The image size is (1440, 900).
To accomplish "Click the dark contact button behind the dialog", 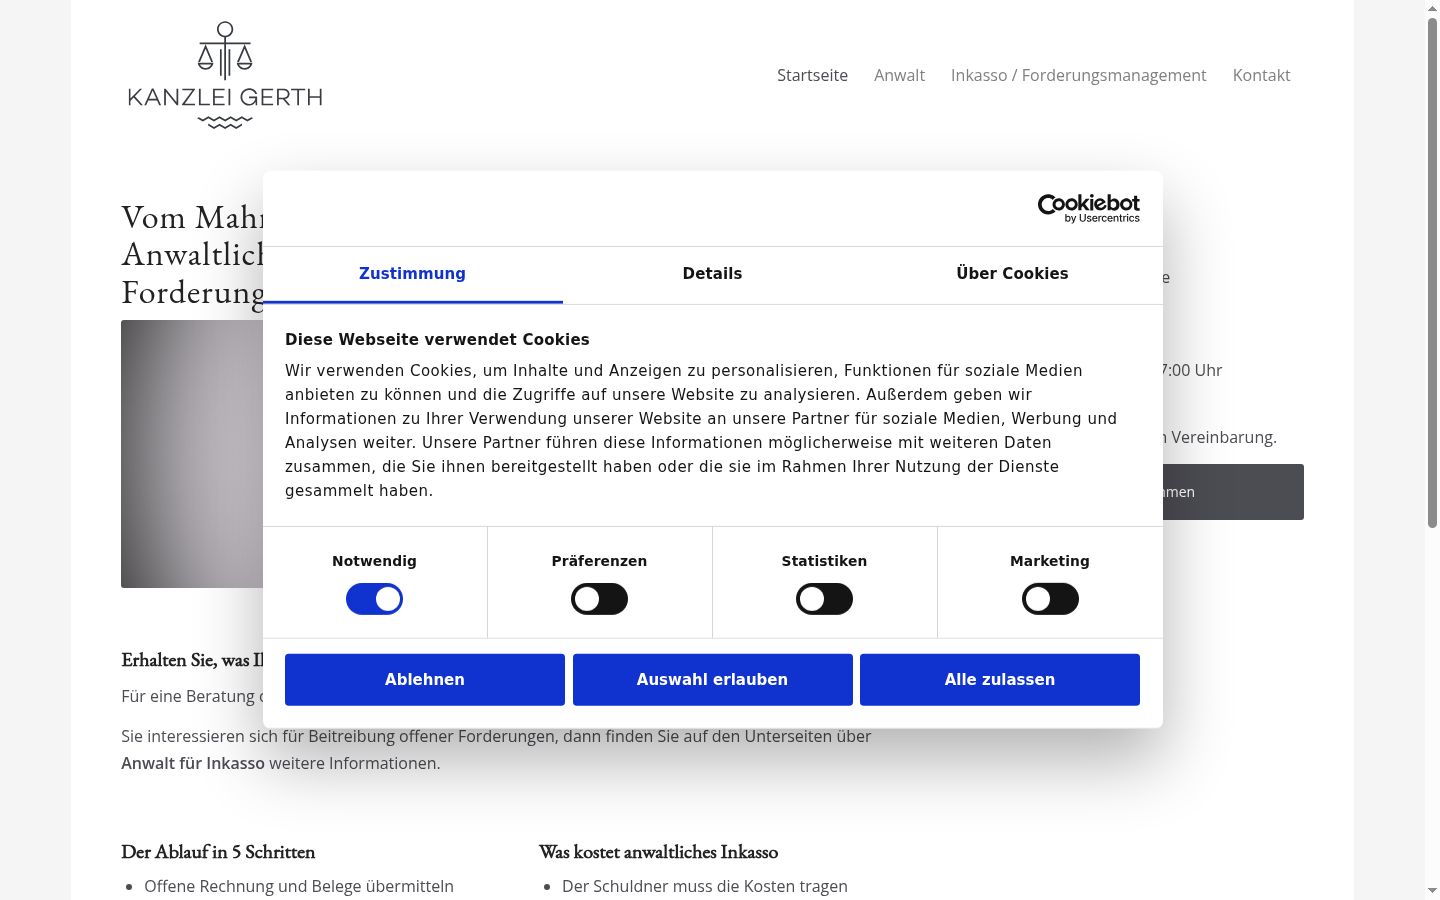I will [1233, 492].
